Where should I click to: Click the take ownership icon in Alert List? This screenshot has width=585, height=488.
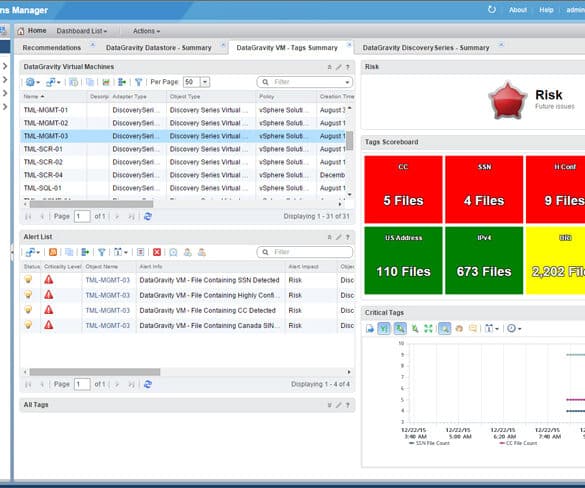[x=188, y=253]
